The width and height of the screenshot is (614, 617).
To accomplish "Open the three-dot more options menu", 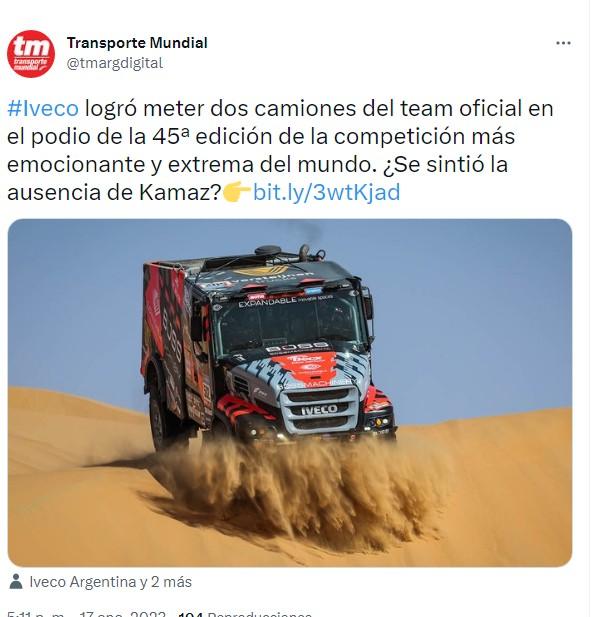I will [x=563, y=43].
